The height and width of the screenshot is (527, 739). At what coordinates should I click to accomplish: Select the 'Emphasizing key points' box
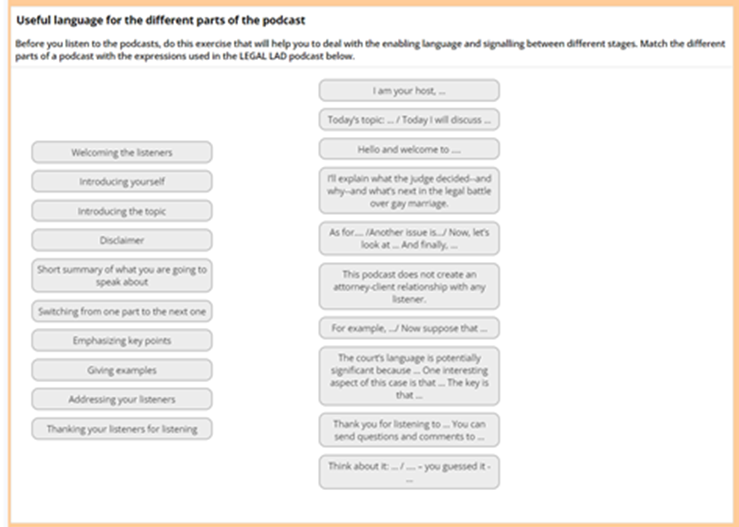(122, 340)
